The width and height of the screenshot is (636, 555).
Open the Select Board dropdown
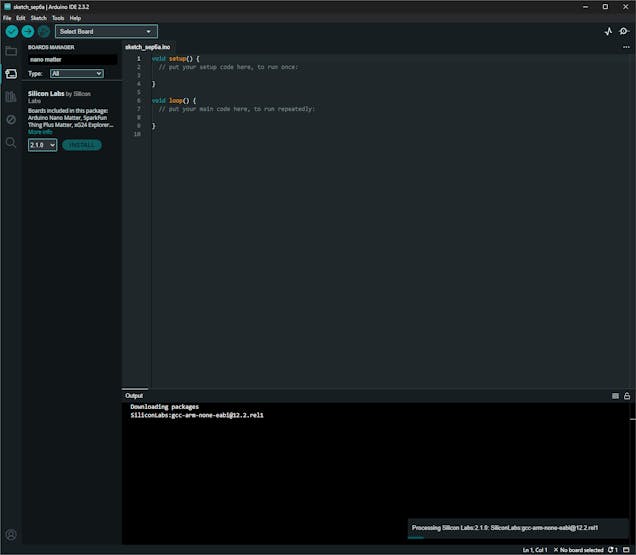point(107,31)
